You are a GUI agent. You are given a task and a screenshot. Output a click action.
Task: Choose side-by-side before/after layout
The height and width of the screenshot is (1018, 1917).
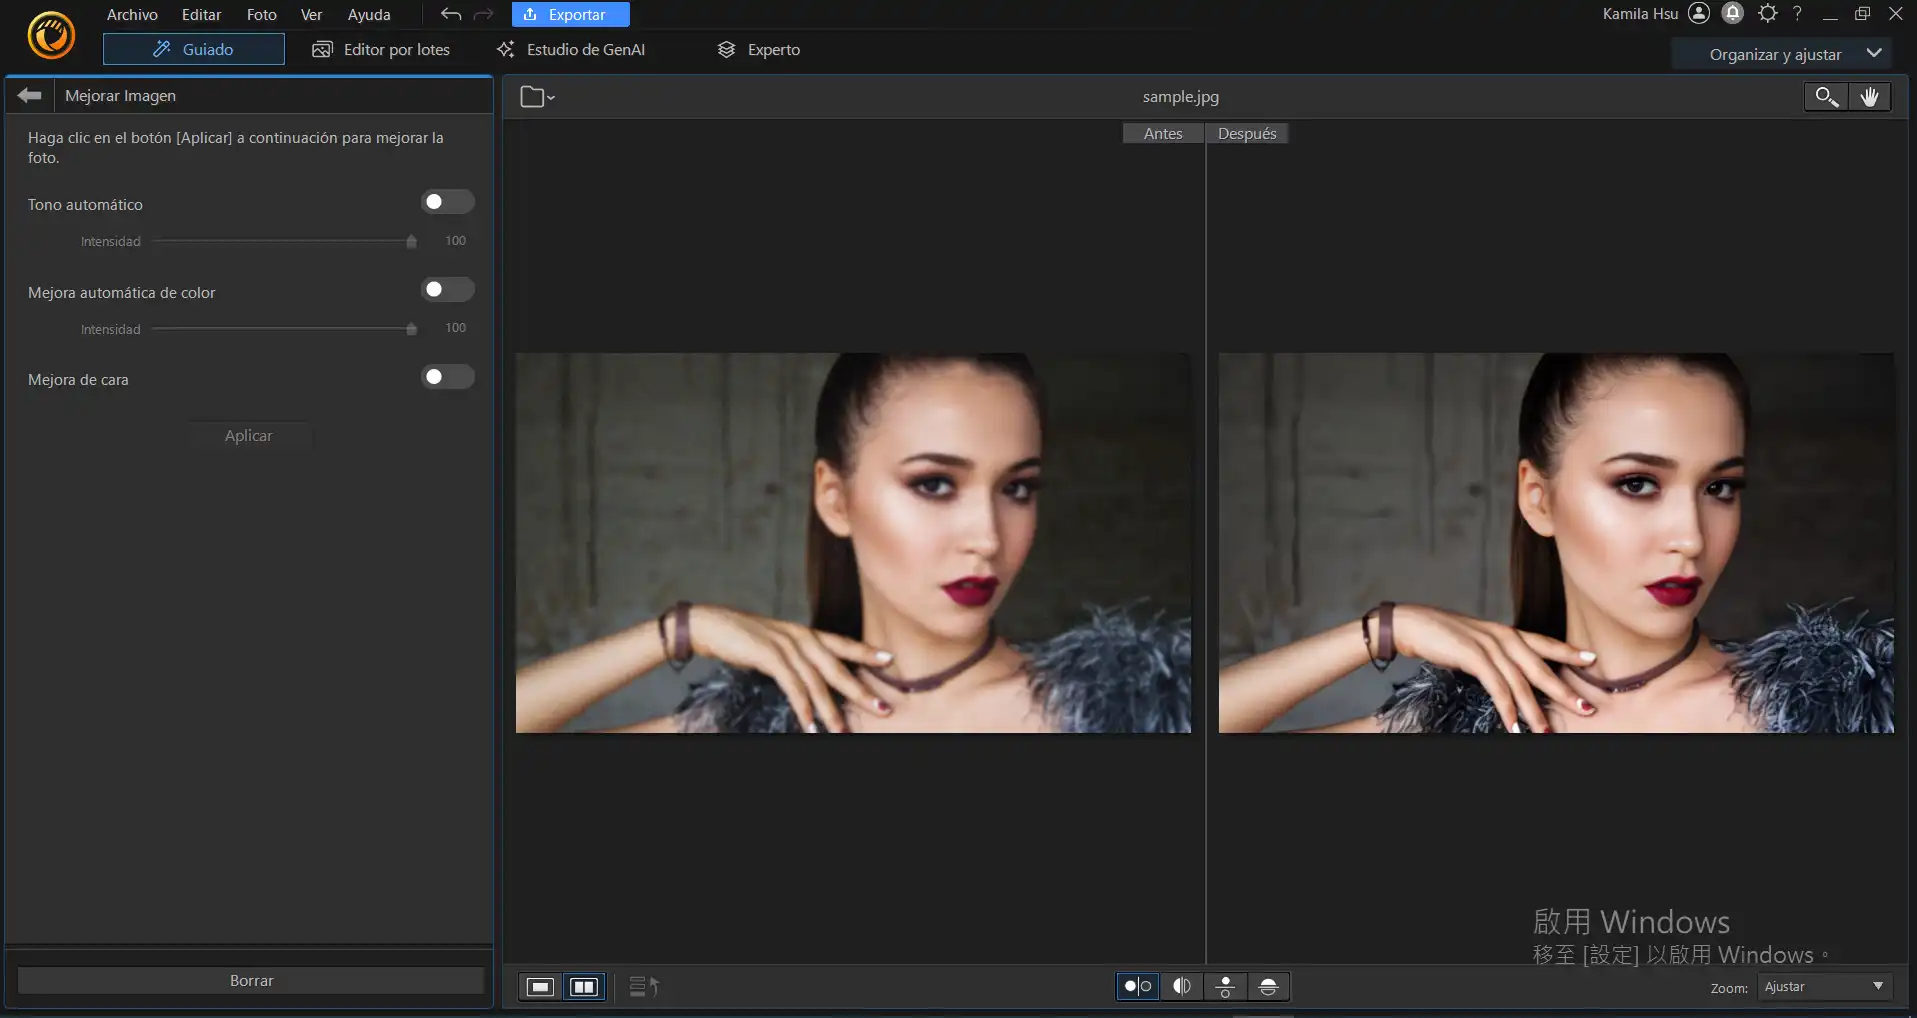(x=1138, y=987)
